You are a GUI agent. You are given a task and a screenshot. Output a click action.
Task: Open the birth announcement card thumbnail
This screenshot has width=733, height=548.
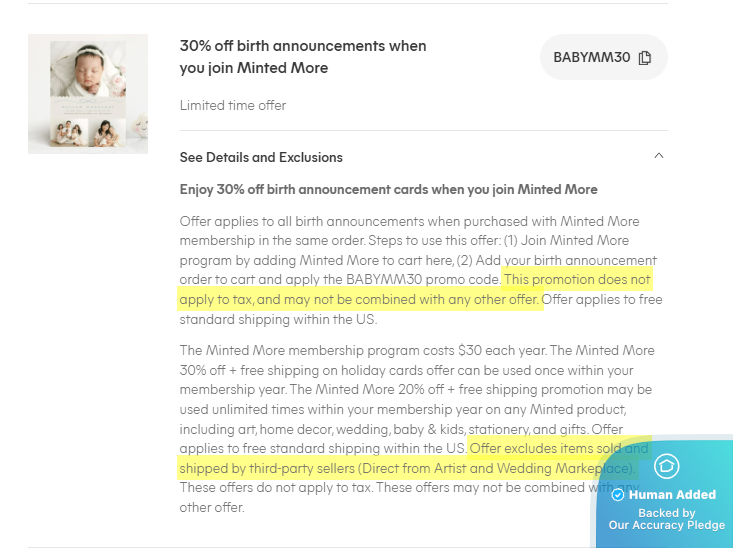pos(88,94)
